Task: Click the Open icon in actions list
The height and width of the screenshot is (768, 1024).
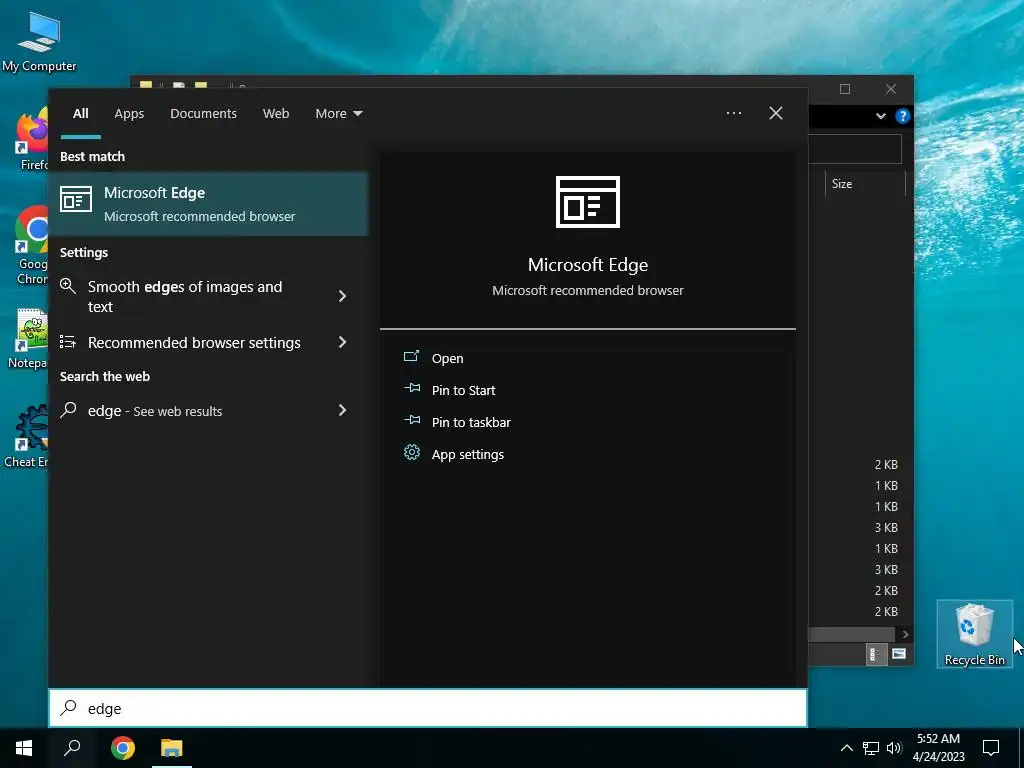Action: tap(411, 357)
